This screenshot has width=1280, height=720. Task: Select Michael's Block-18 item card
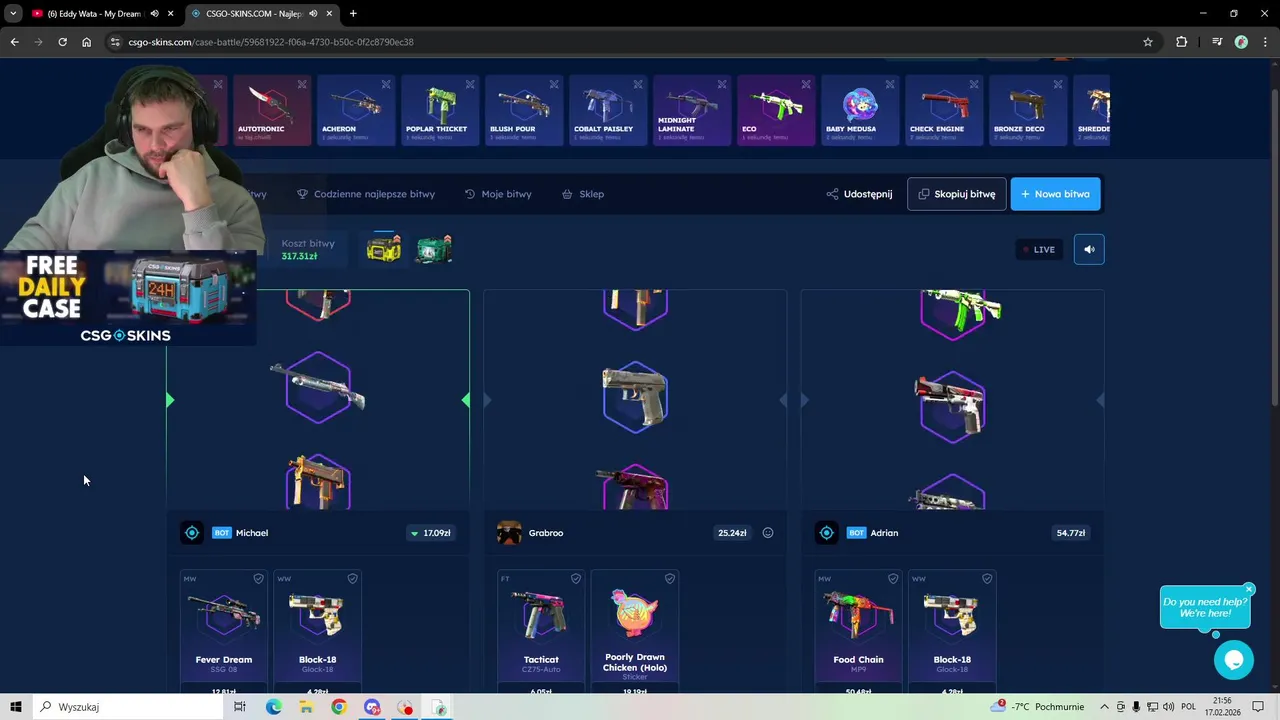coord(318,630)
